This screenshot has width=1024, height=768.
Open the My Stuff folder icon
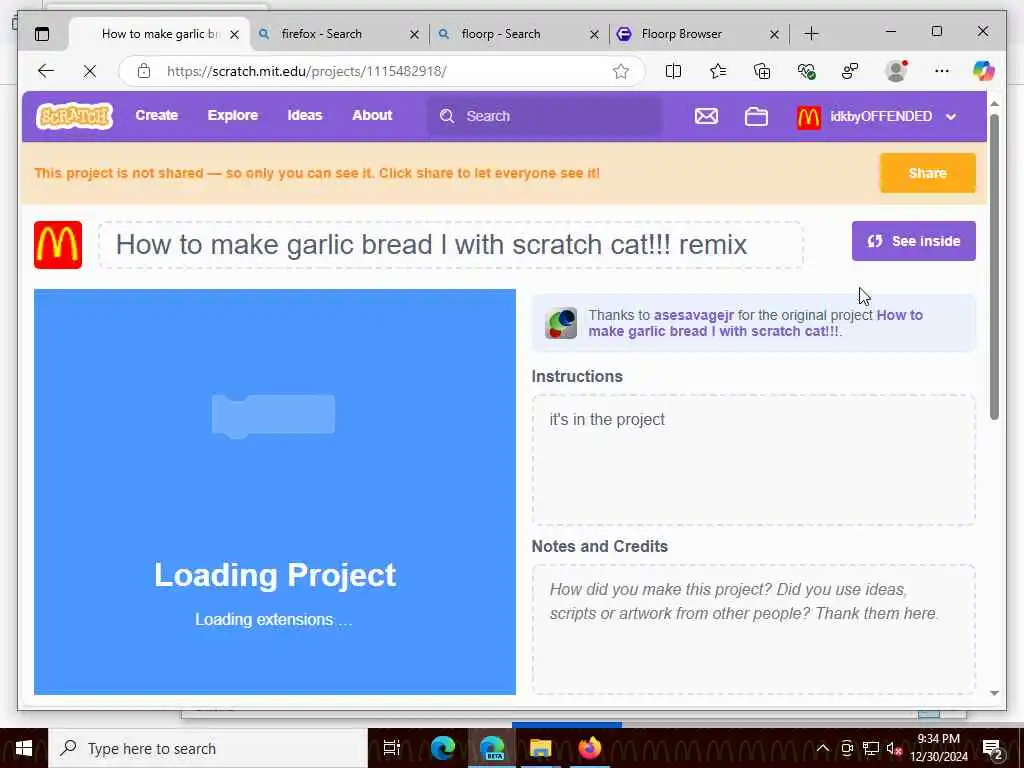click(x=756, y=116)
